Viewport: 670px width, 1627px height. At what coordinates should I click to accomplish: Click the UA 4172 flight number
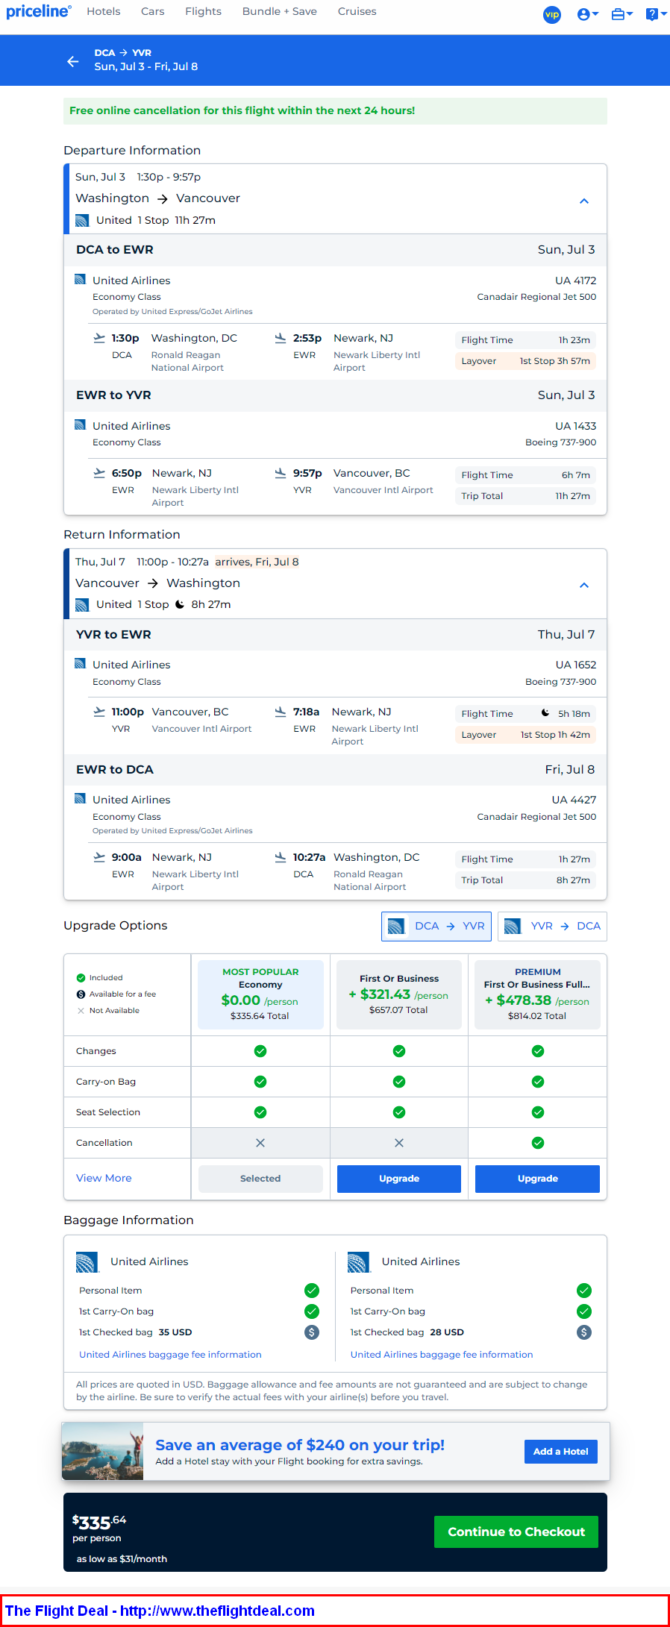(x=576, y=281)
